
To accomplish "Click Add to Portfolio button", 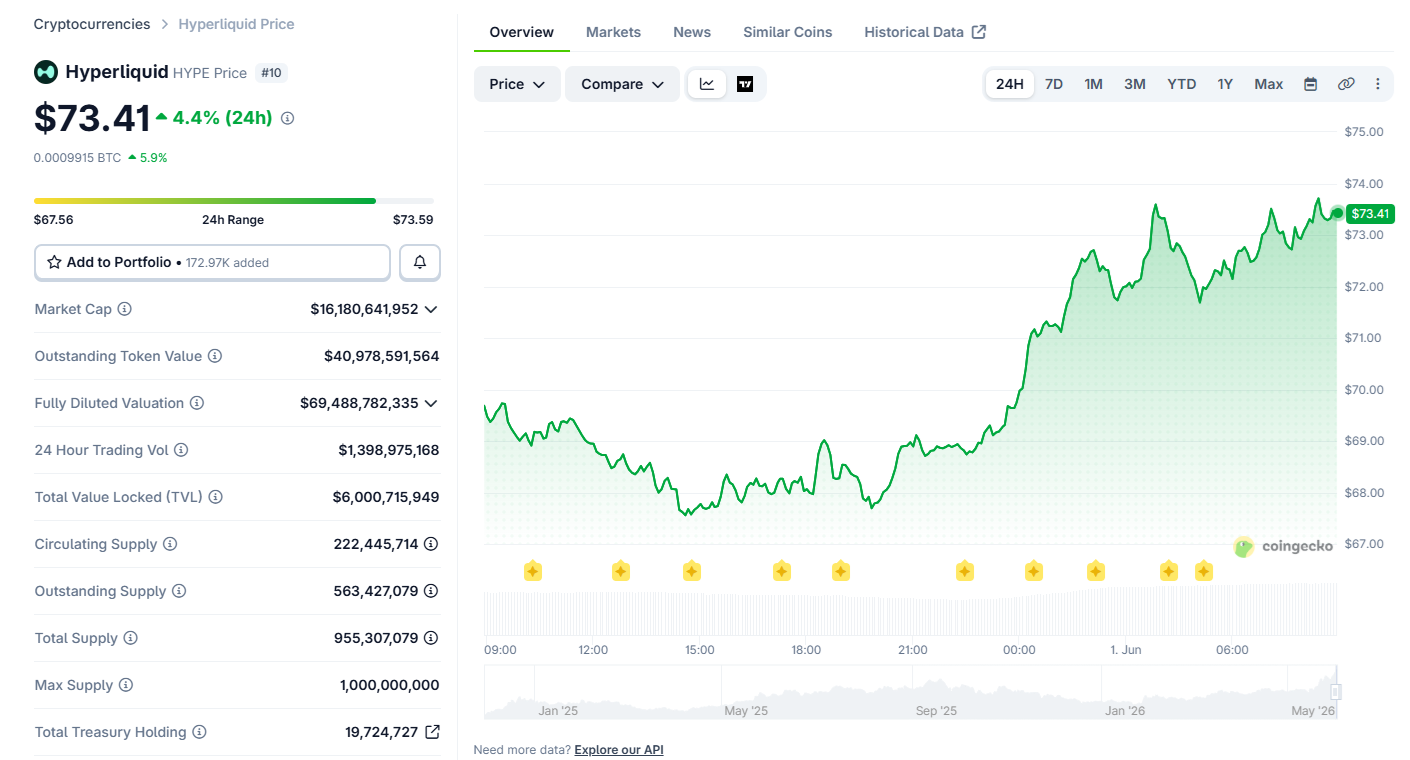I will click(212, 262).
